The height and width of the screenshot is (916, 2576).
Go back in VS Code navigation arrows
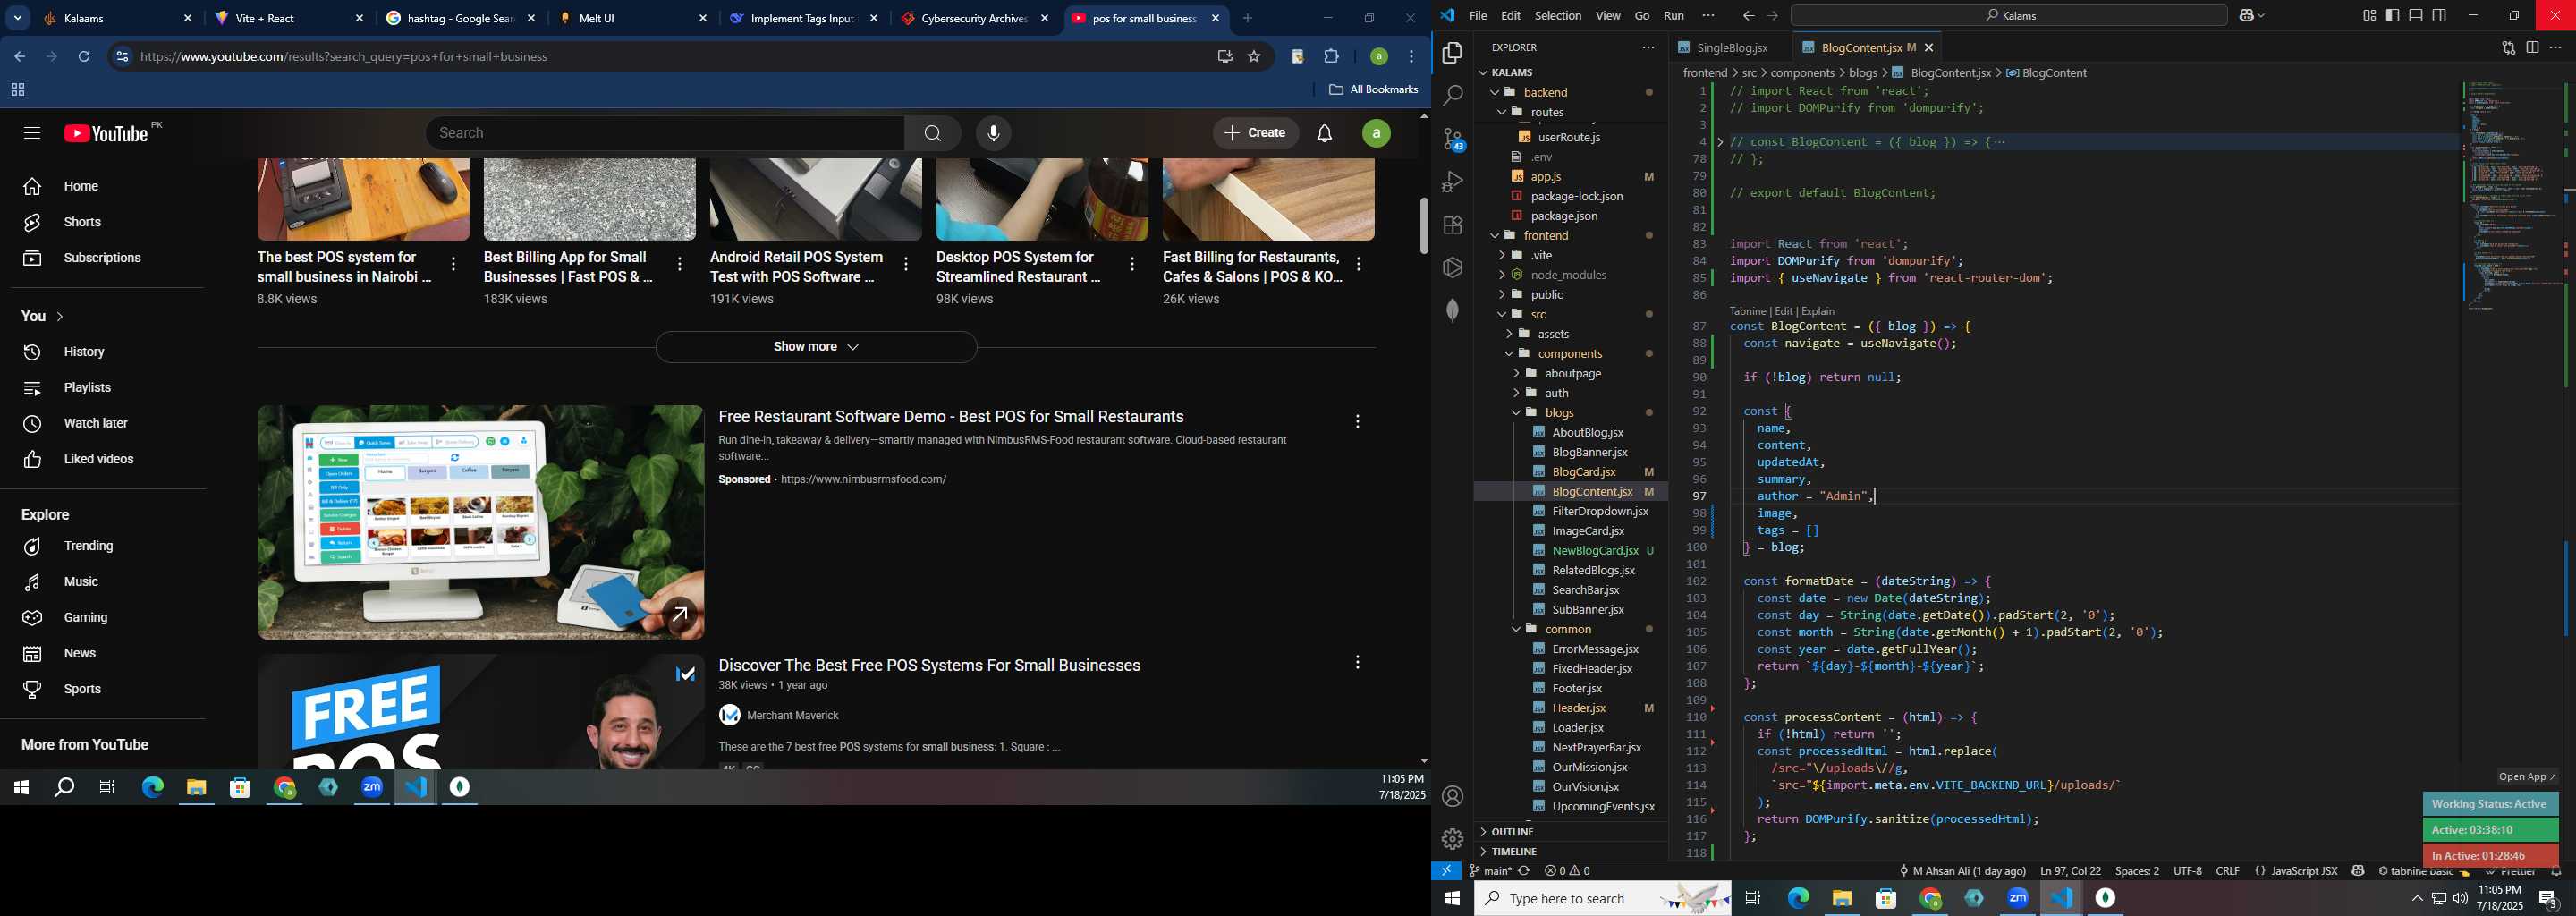[1747, 16]
